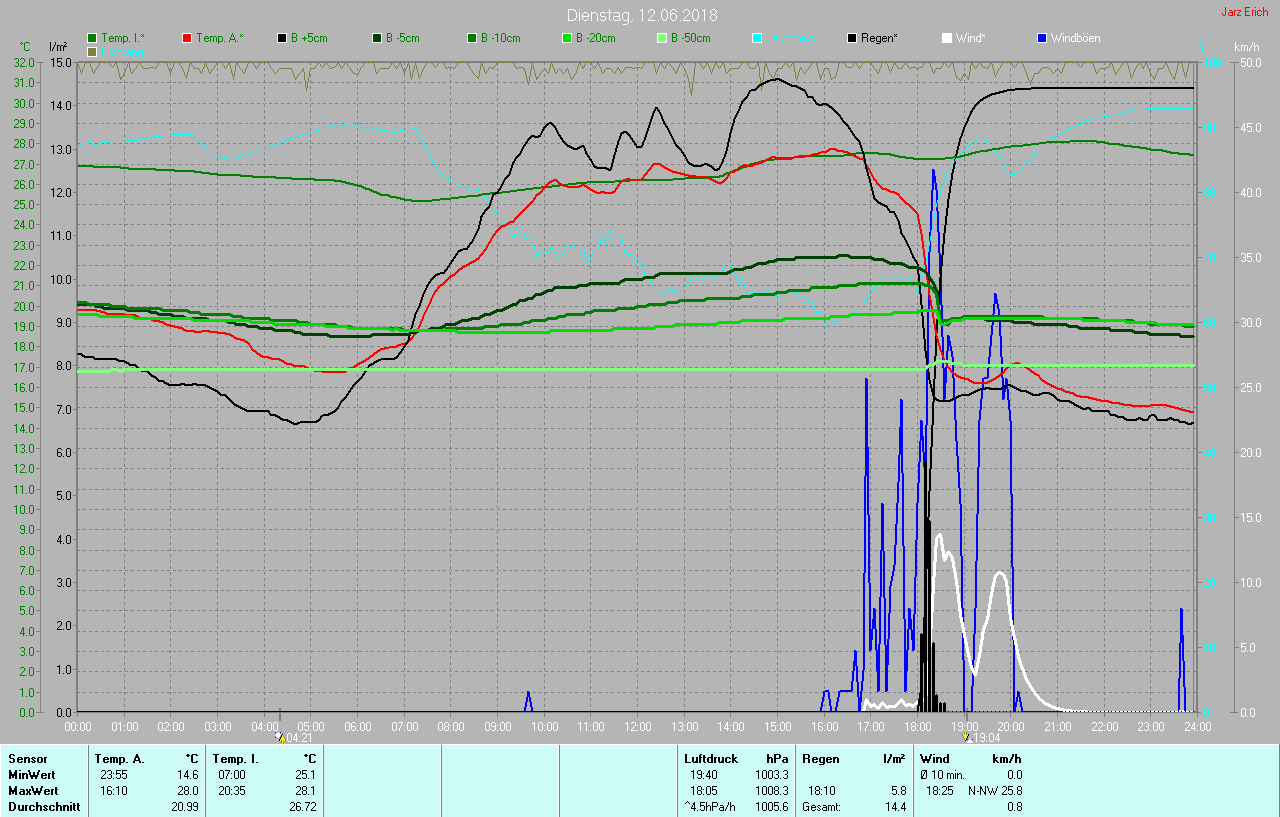Click the blue Windböen legend swatch
This screenshot has width=1280, height=817.
pos(1042,38)
